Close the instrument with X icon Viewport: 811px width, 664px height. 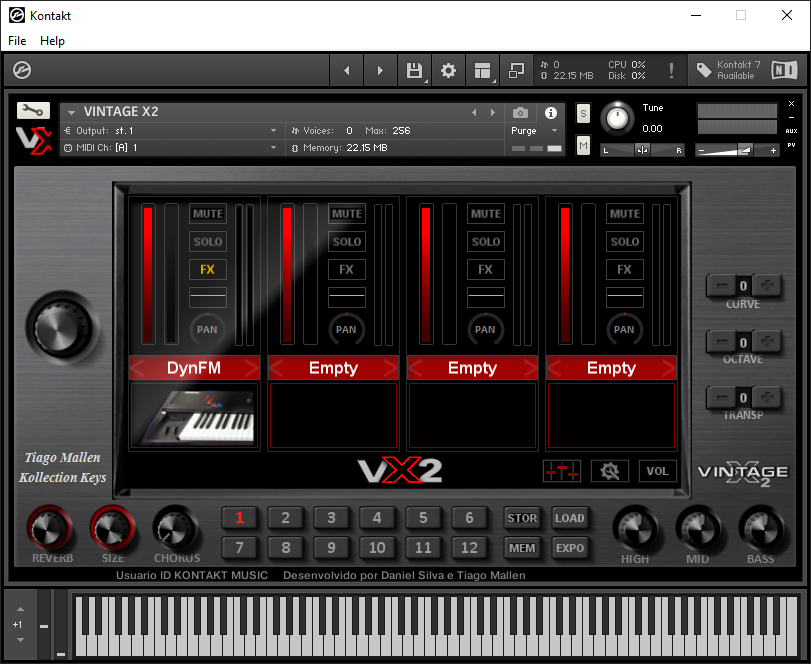[791, 103]
